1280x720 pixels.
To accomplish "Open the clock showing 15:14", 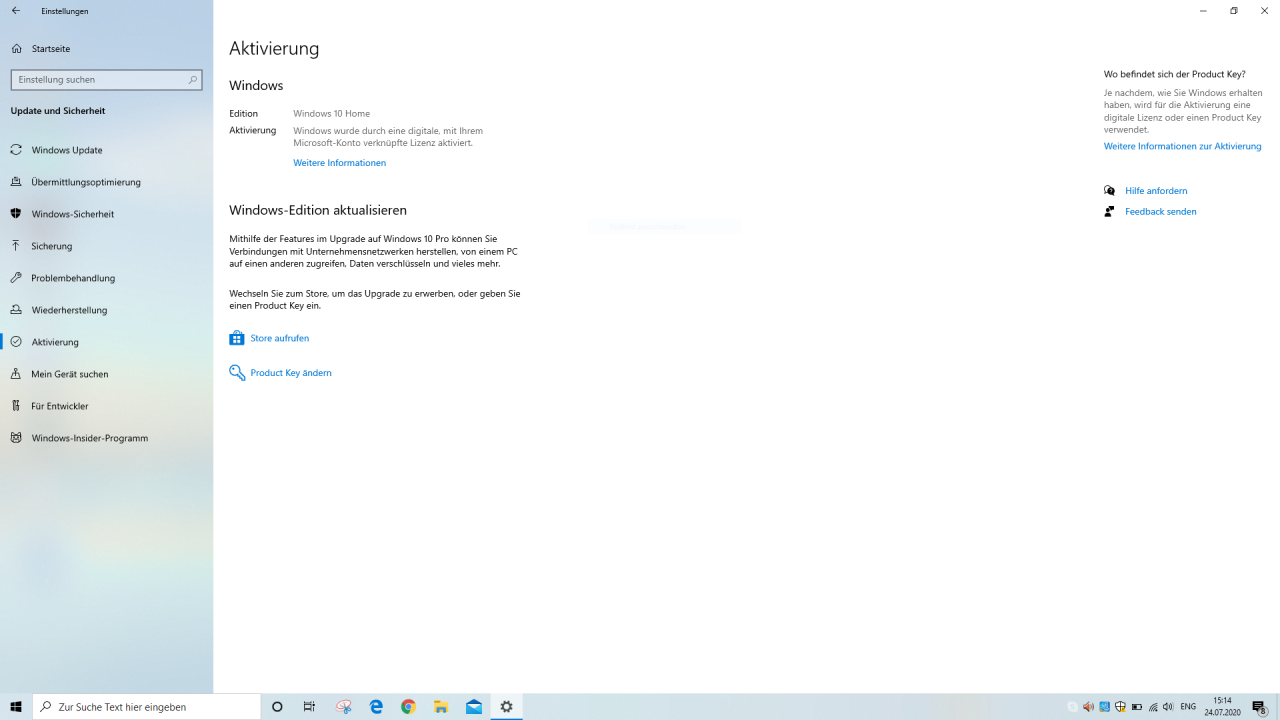I will [1222, 707].
